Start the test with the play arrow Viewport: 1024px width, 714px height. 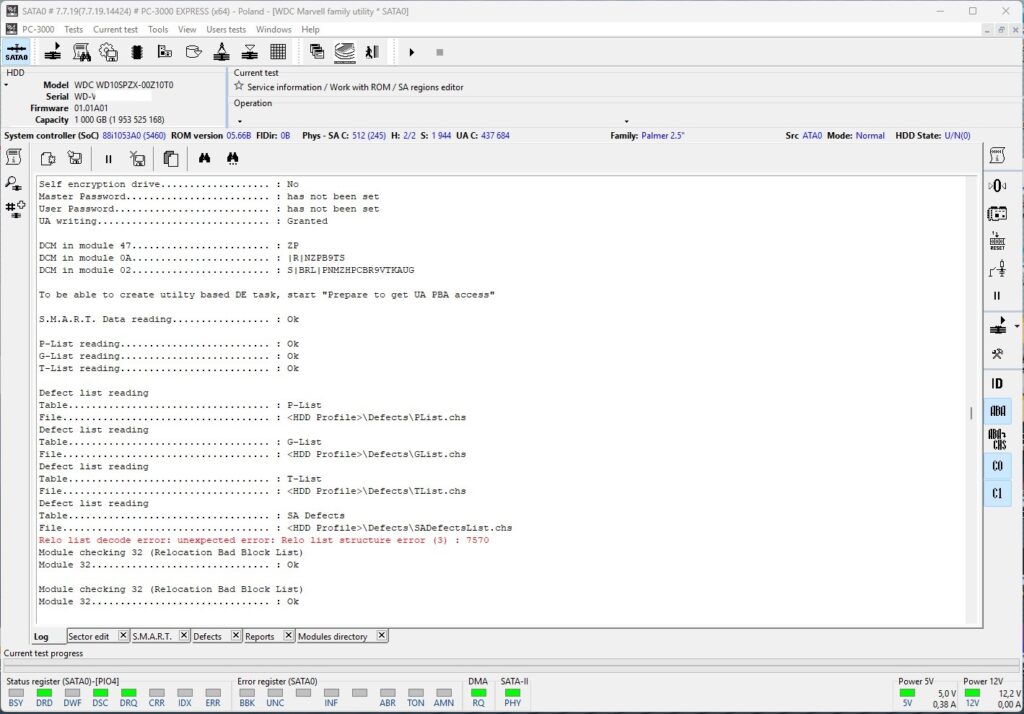(x=411, y=52)
